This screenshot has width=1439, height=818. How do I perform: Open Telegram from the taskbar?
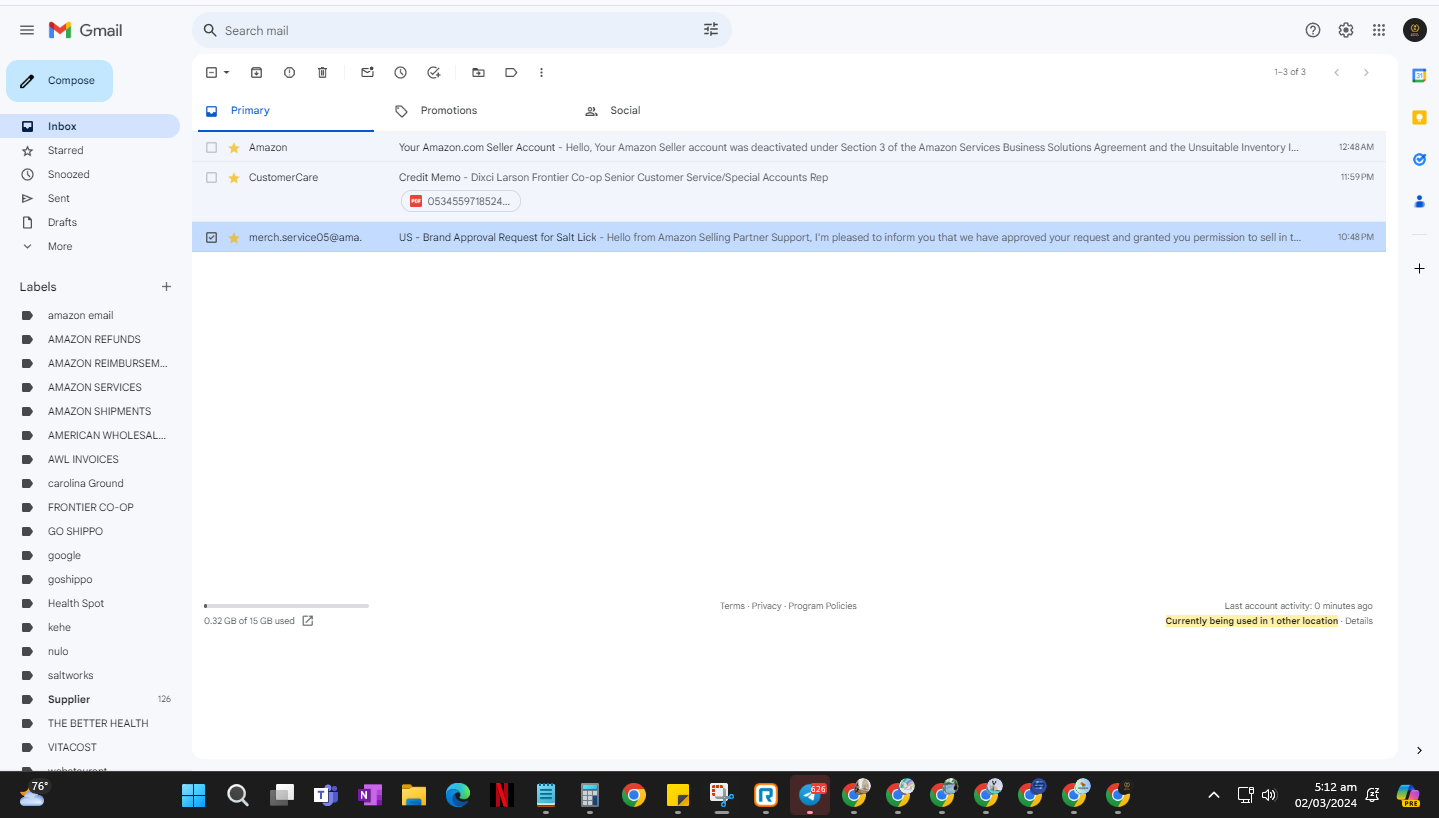[810, 795]
